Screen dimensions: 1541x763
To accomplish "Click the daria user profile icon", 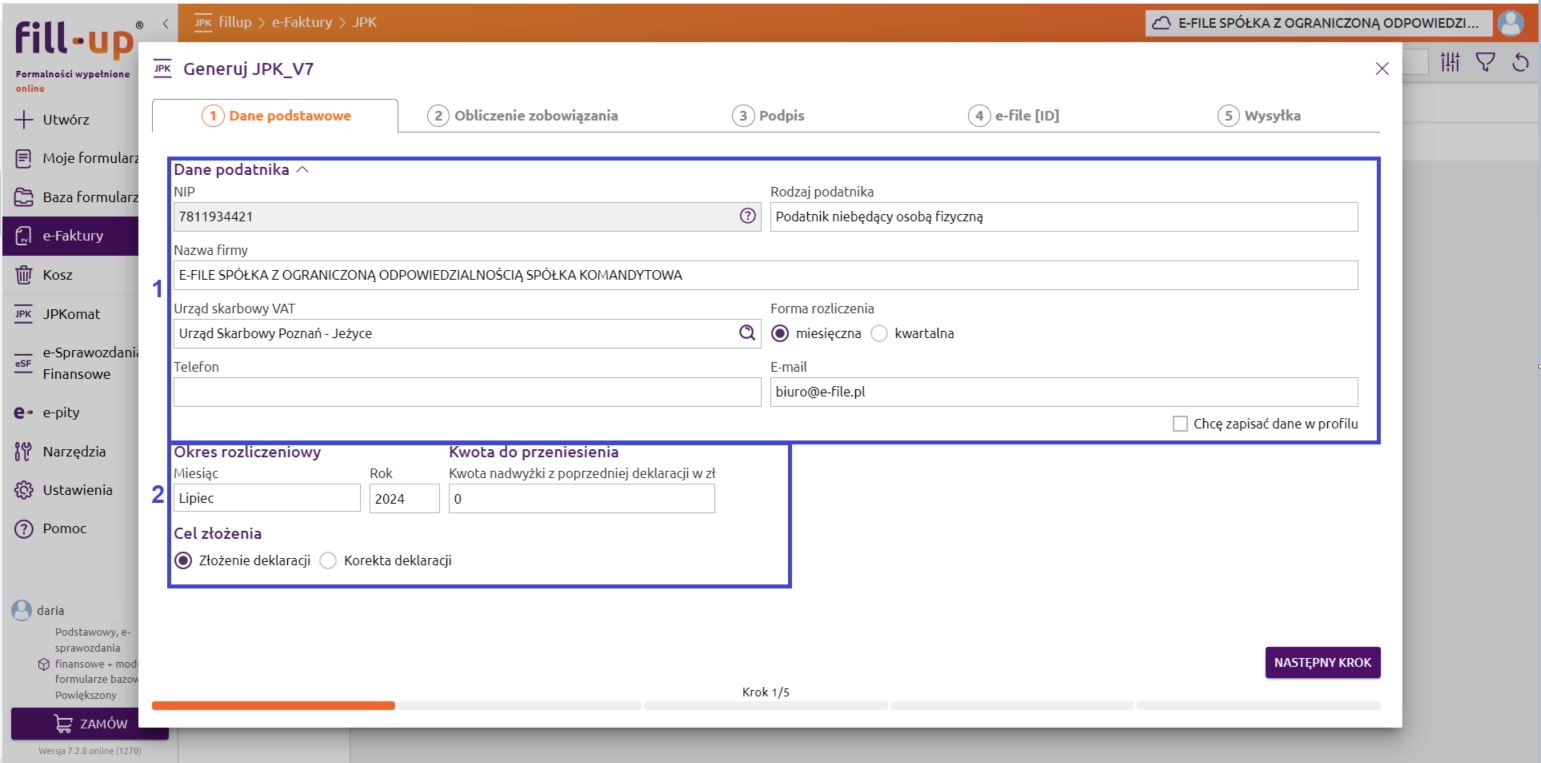I will tap(20, 608).
